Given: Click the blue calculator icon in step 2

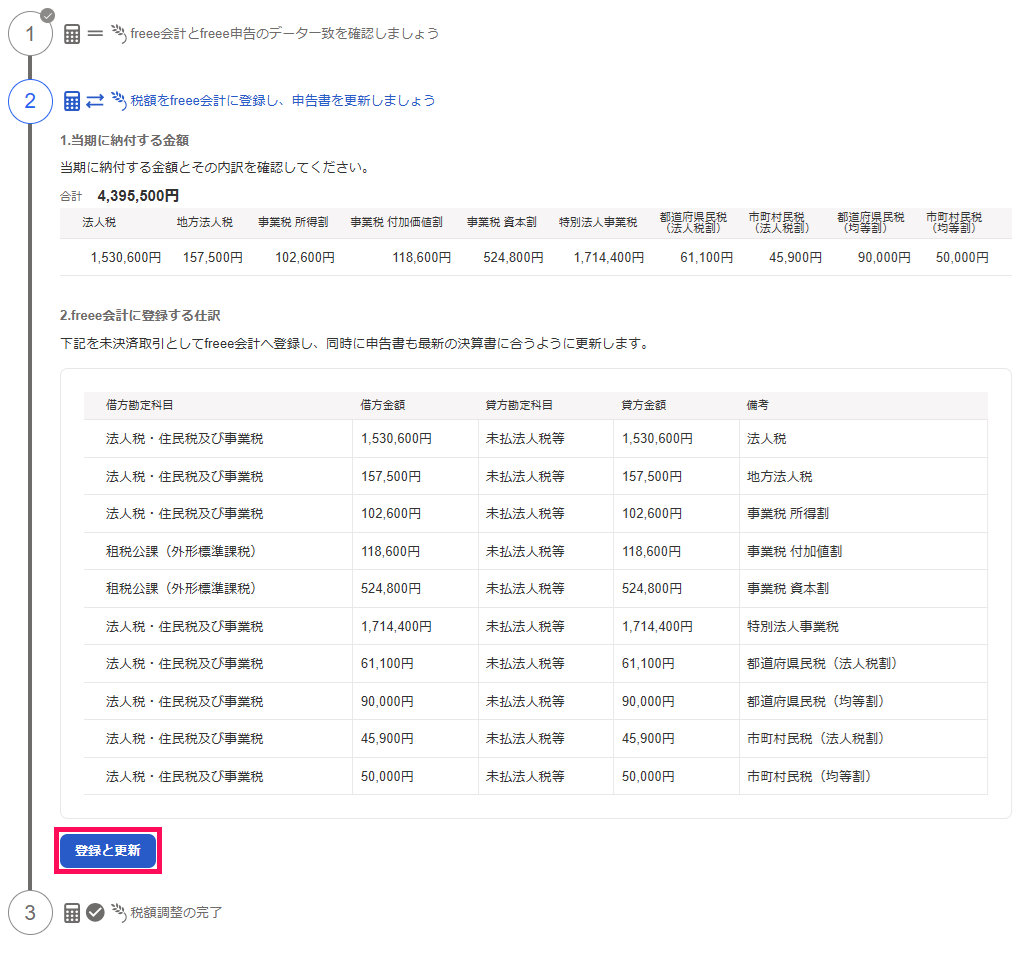Looking at the screenshot, I should click(x=72, y=101).
